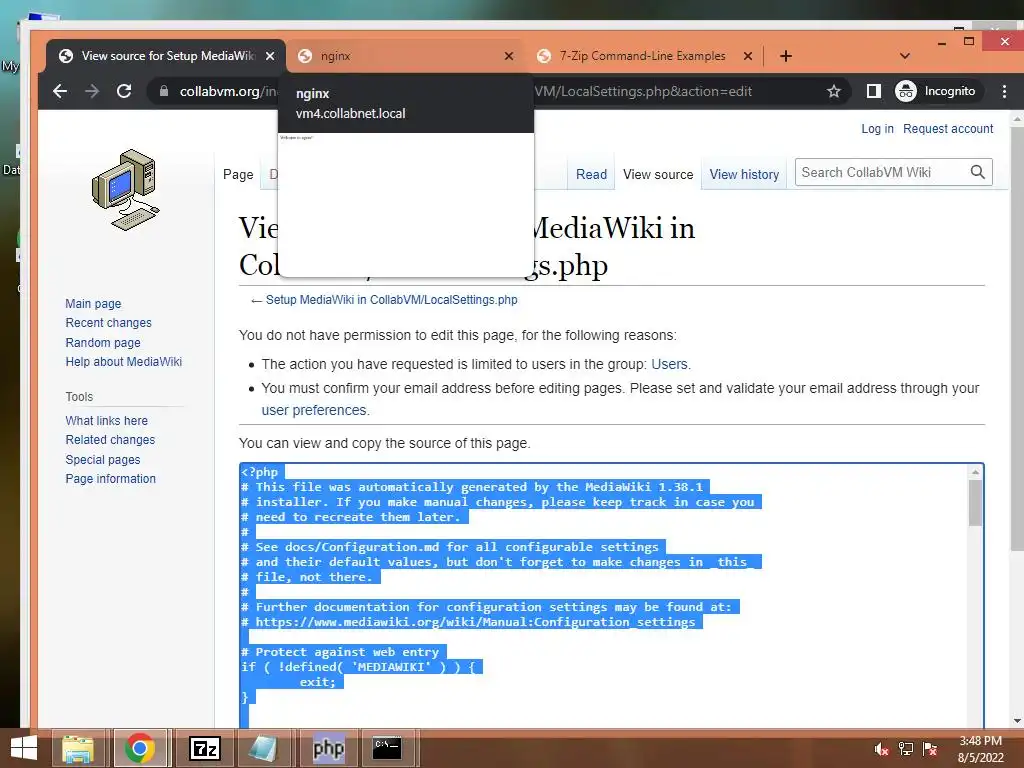Open the View history wiki tab

744,174
